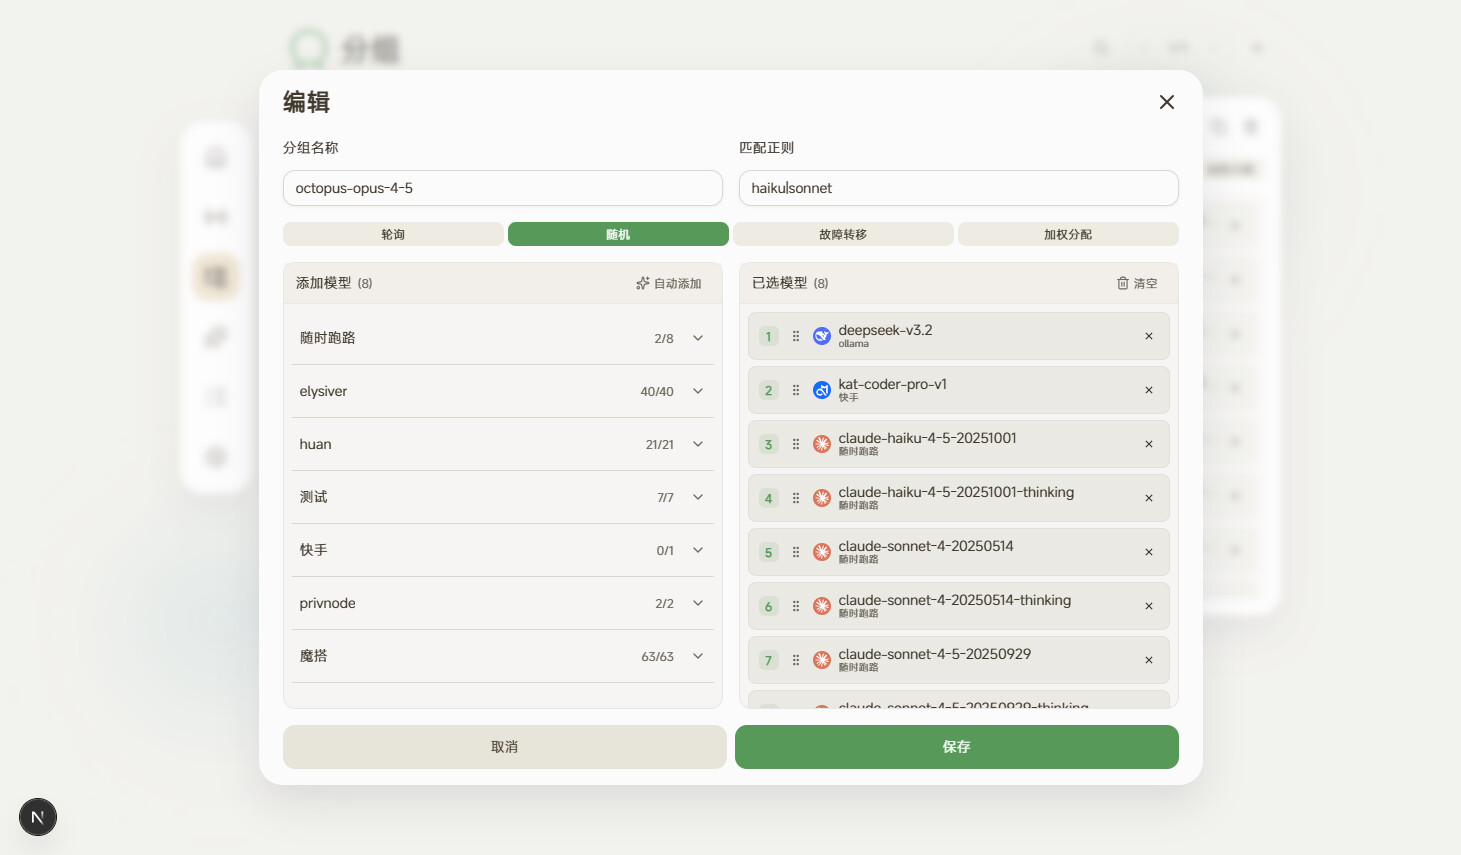
Task: Click drag handle of kat-coder-pro-v1 row
Action: point(796,390)
